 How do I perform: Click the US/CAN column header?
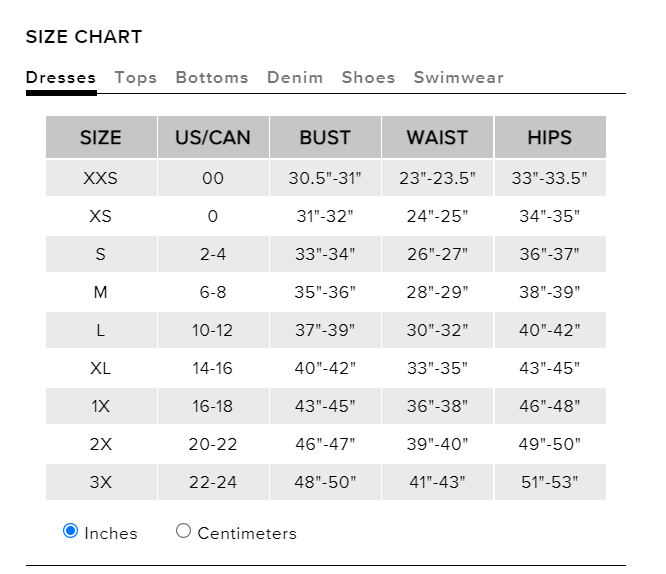(213, 138)
